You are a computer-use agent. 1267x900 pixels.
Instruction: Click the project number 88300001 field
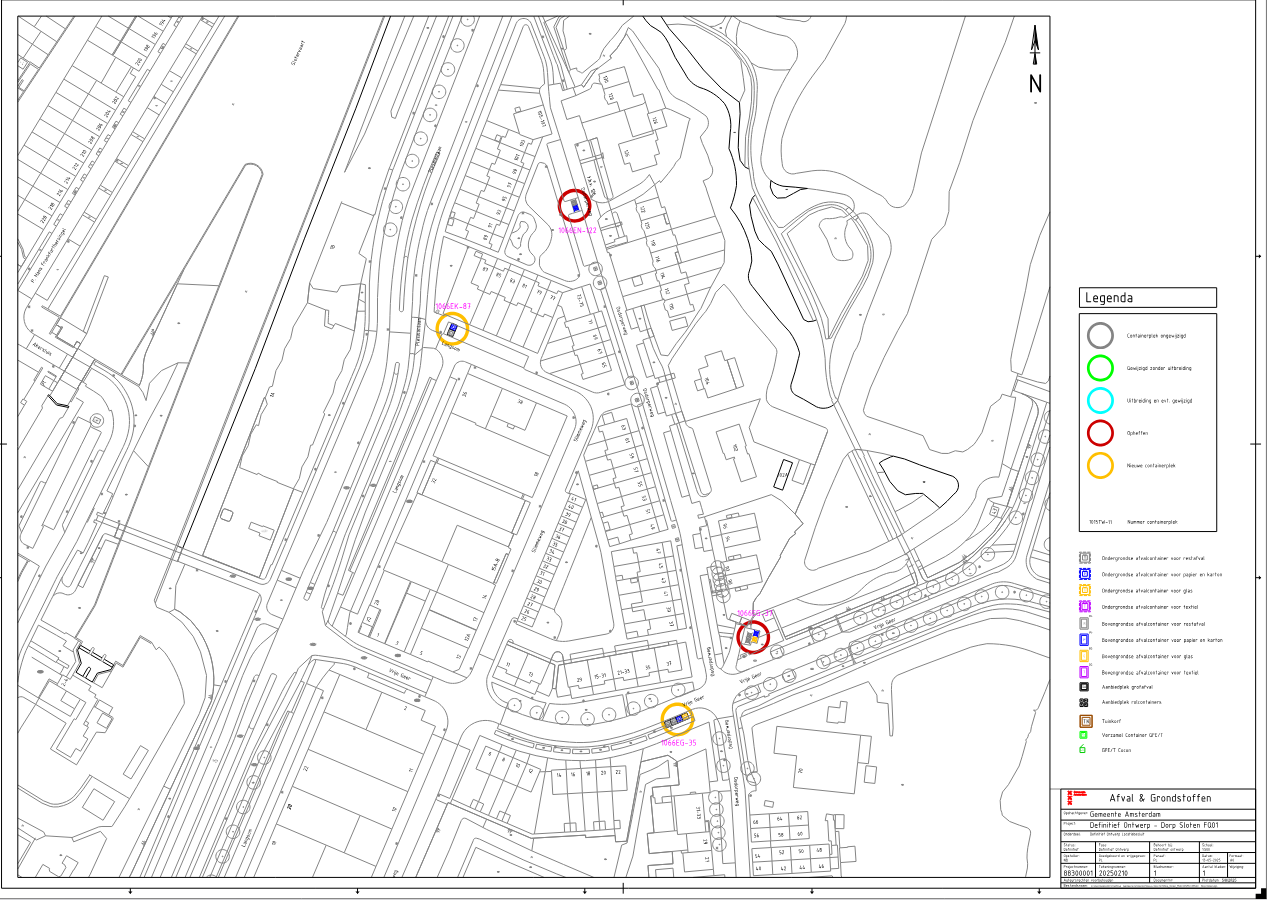point(1077,873)
